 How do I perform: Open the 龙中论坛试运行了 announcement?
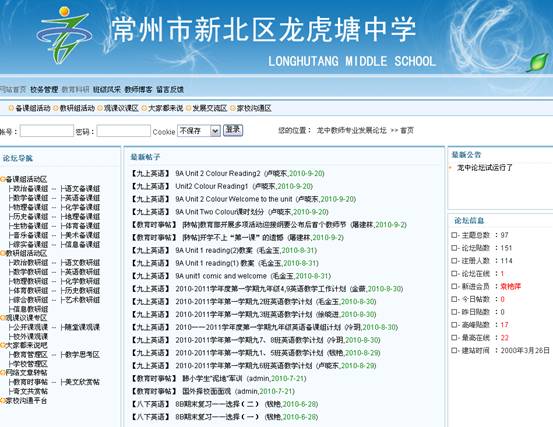click(485, 168)
